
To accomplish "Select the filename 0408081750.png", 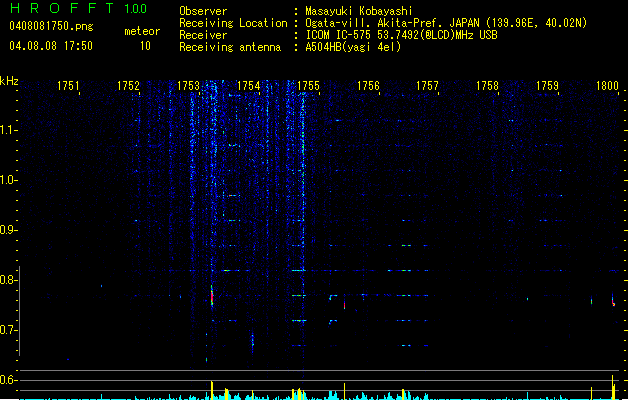I will (x=51, y=26).
